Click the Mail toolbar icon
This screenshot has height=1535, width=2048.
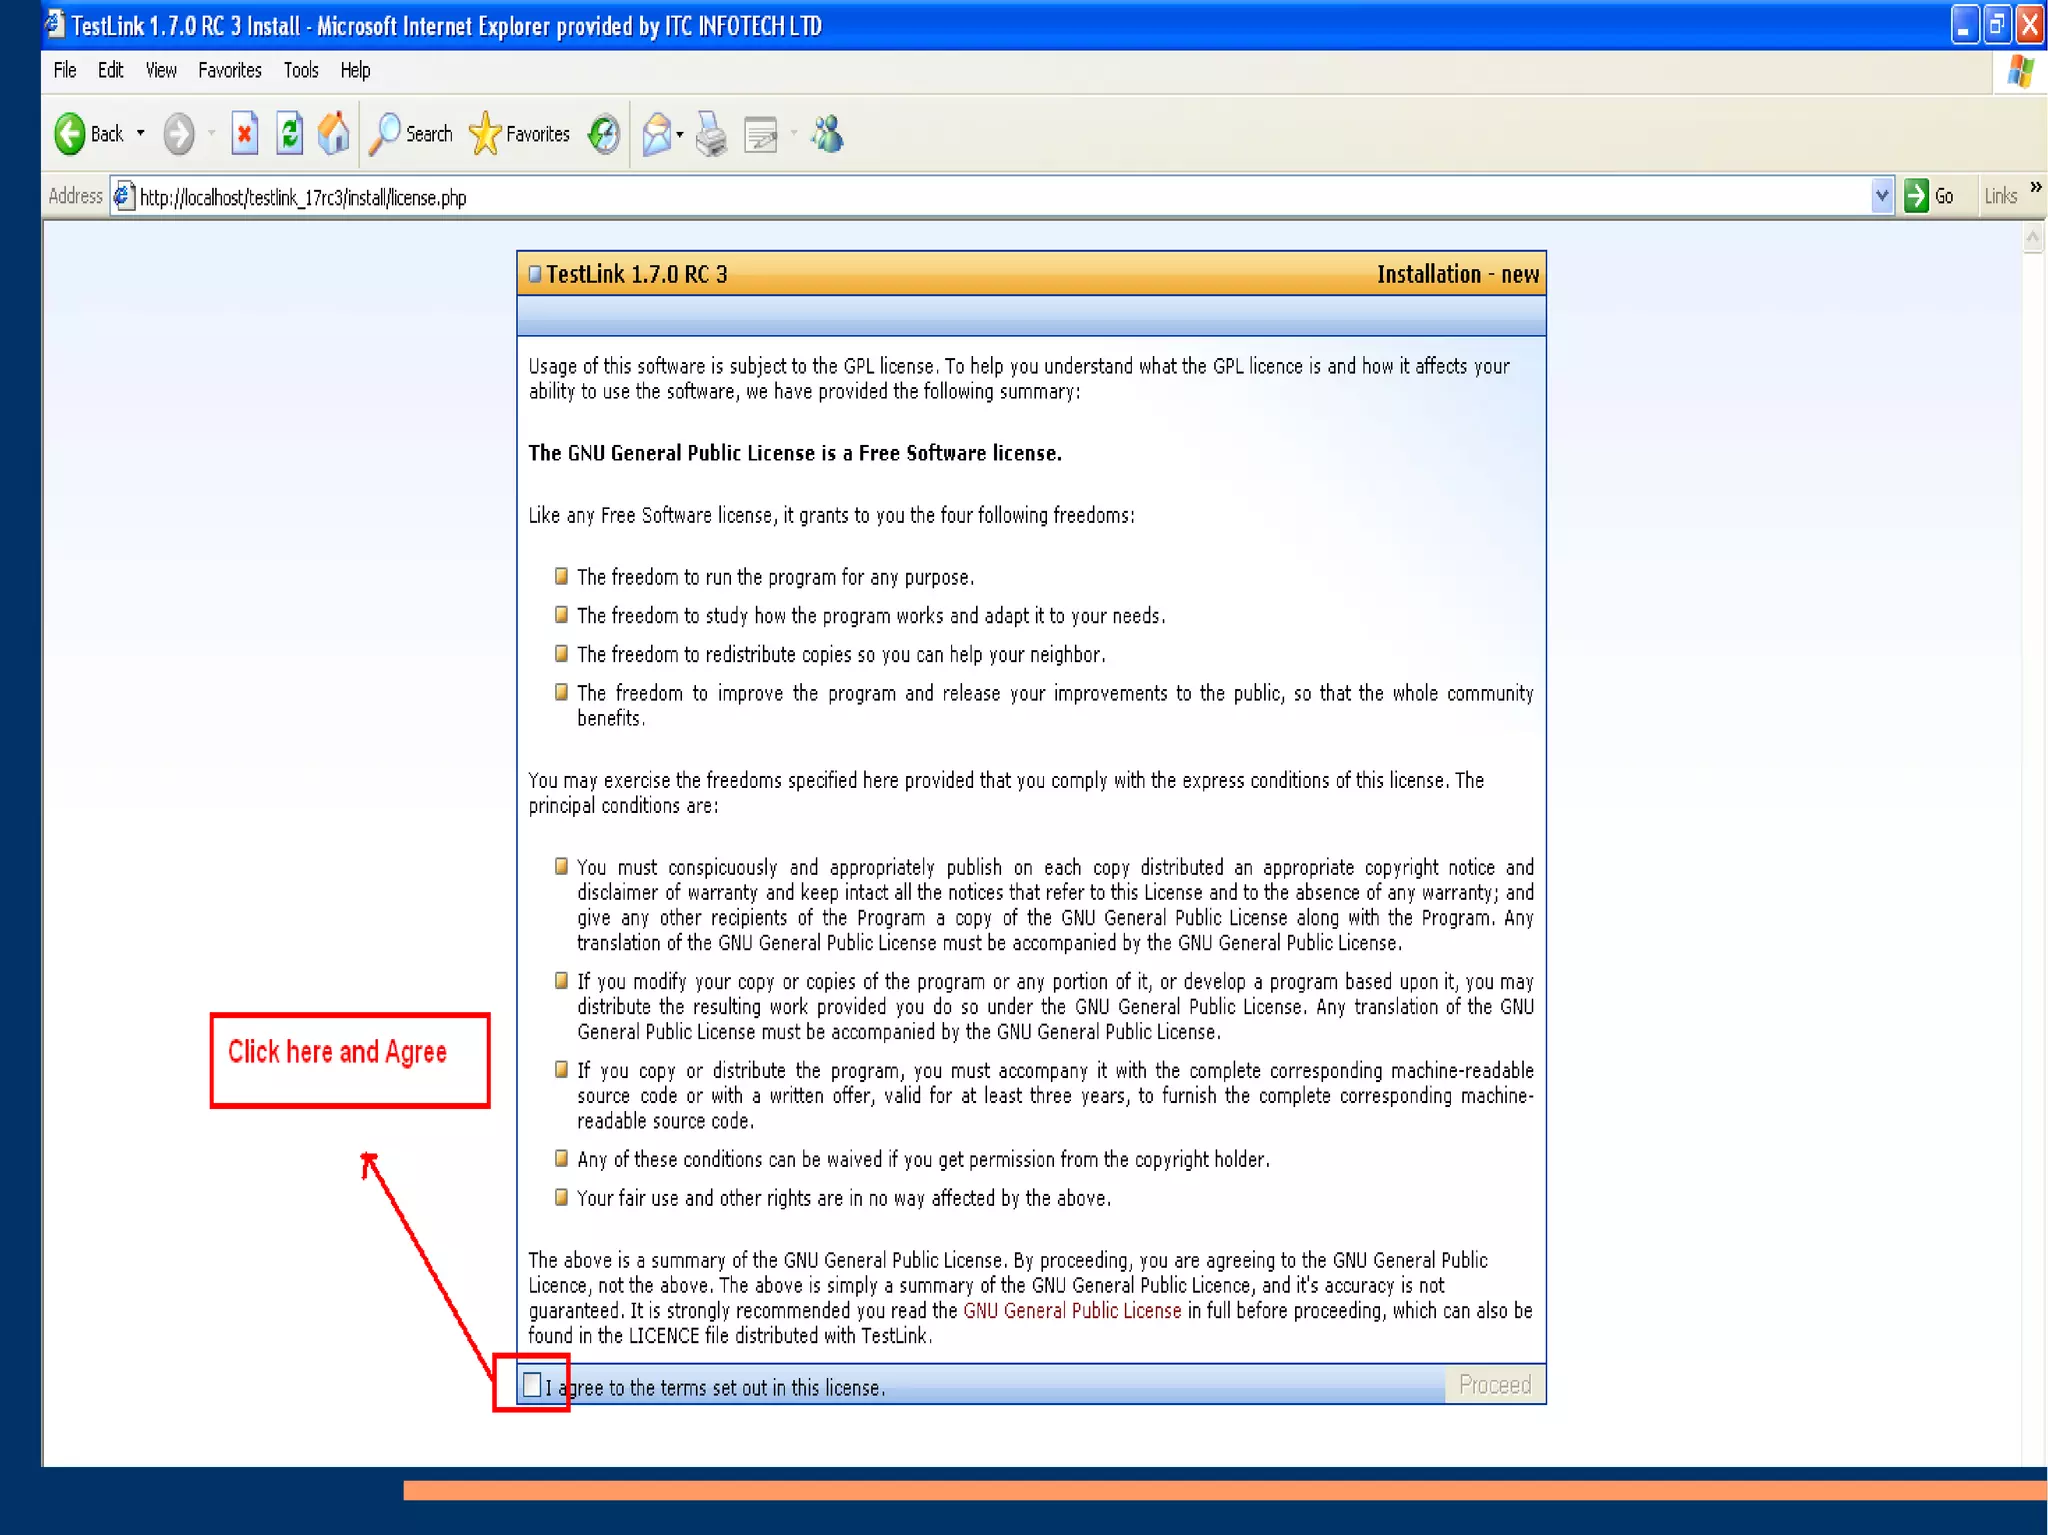(x=656, y=134)
